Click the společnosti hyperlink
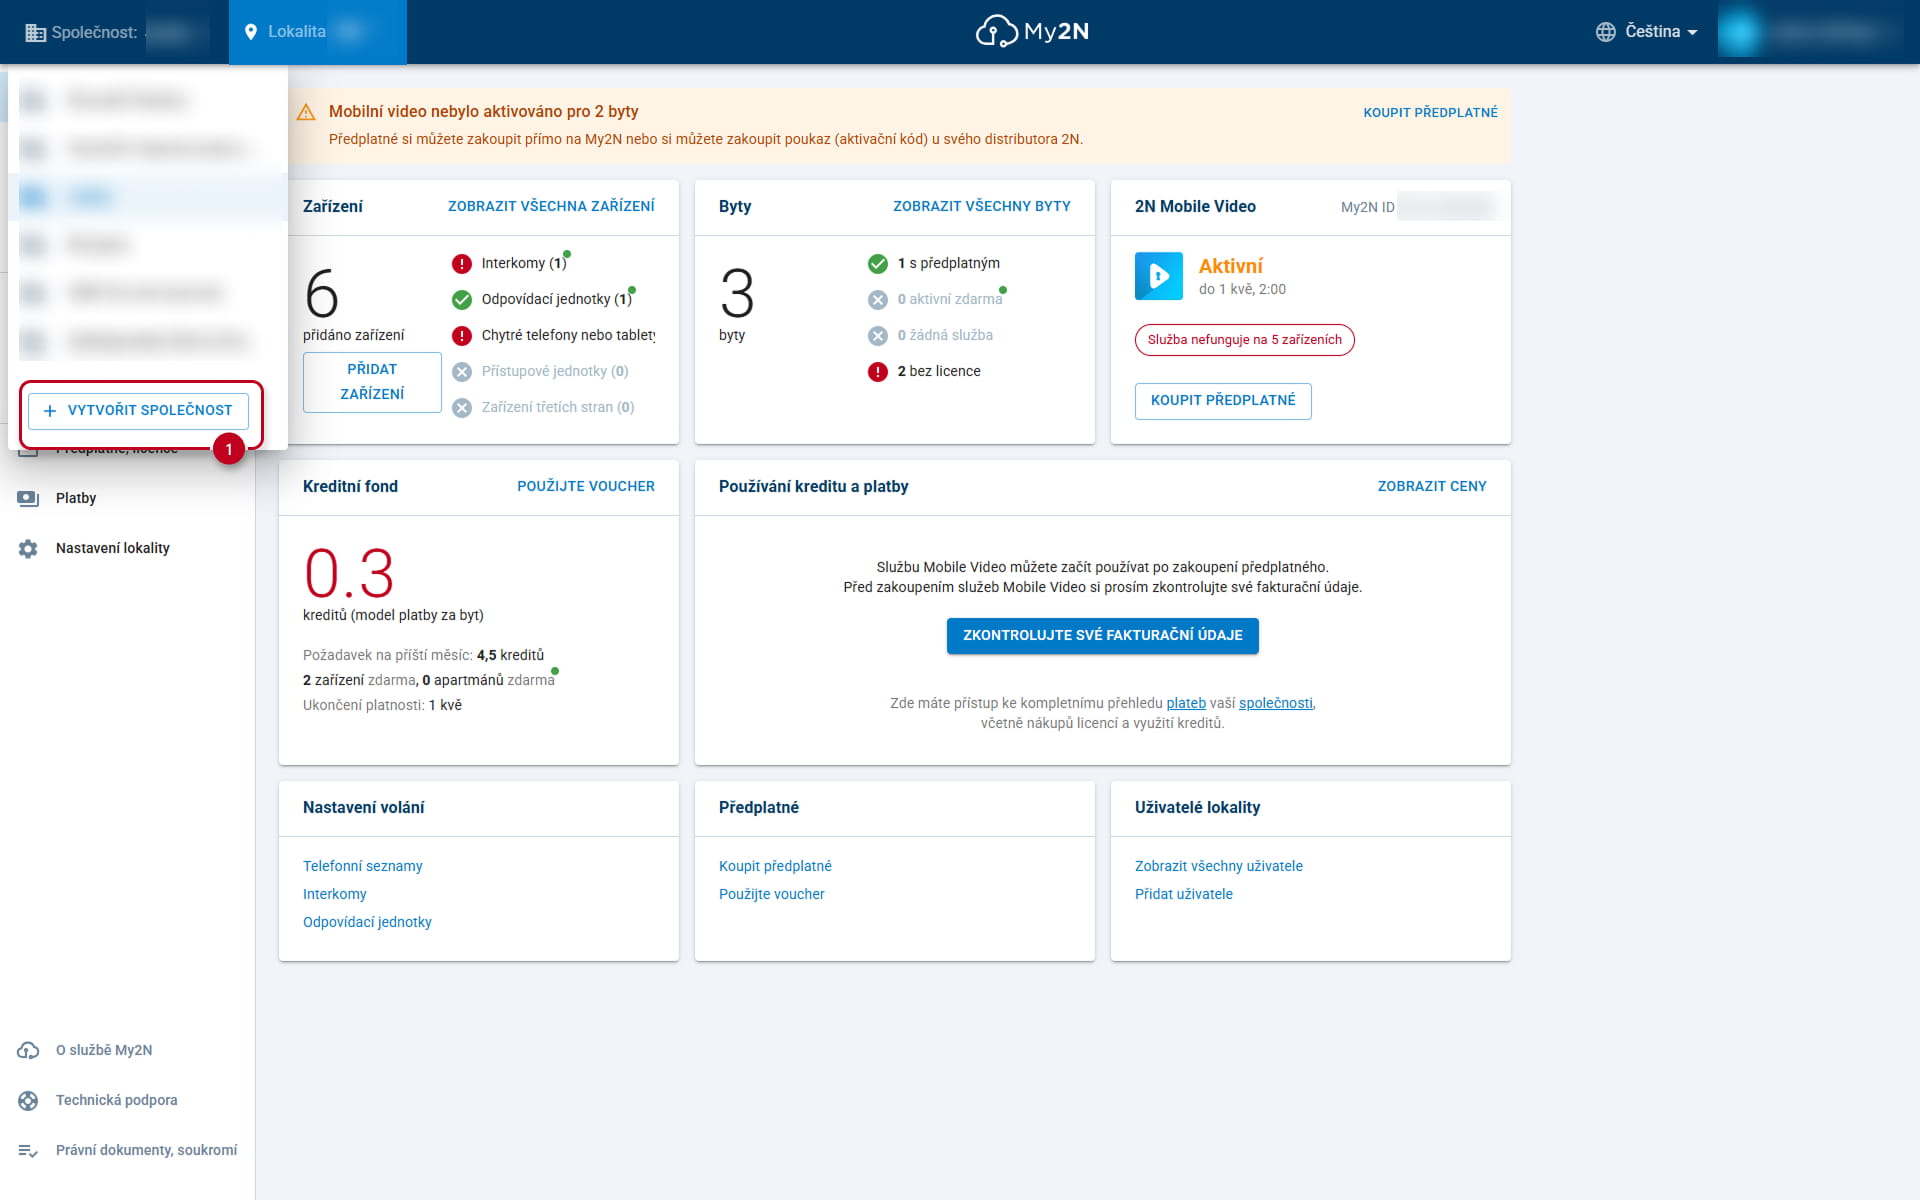This screenshot has height=1200, width=1920. pyautogui.click(x=1276, y=703)
